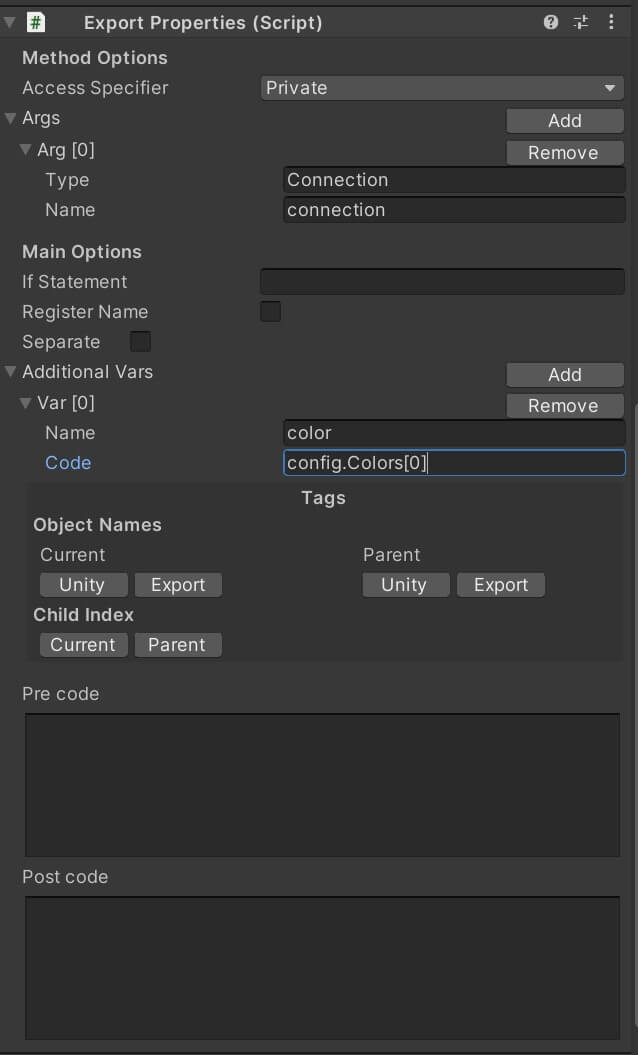
Task: Add a new argument with Add button
Action: (x=565, y=120)
